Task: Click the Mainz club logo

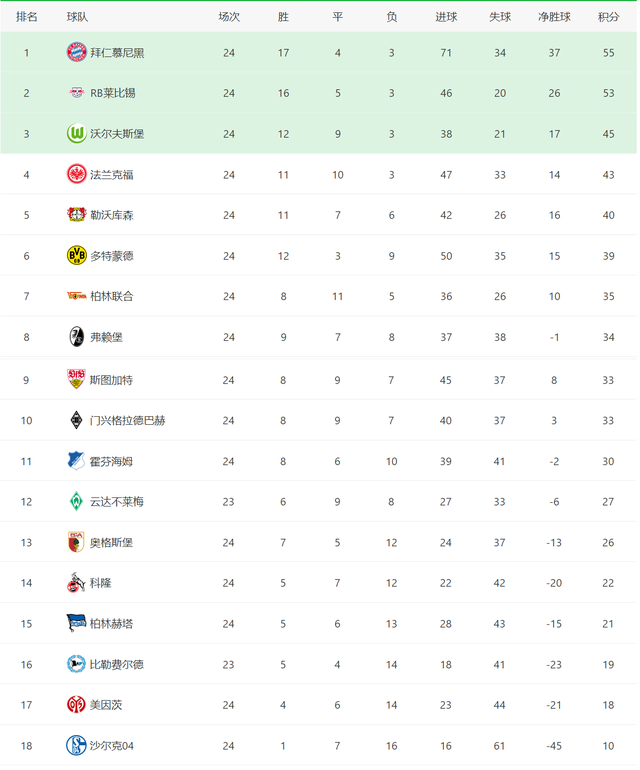Action: 77,705
